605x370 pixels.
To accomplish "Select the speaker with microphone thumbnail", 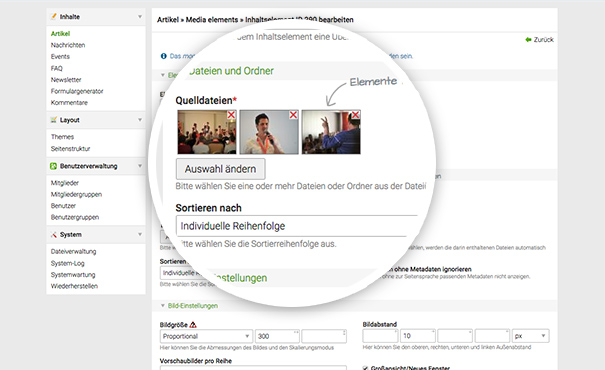I will 269,132.
